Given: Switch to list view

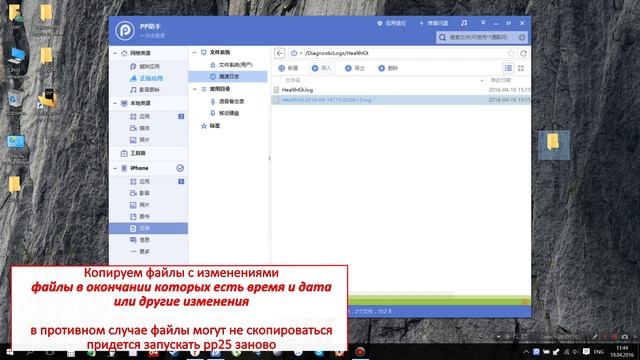Looking at the screenshot, I should (x=508, y=68).
